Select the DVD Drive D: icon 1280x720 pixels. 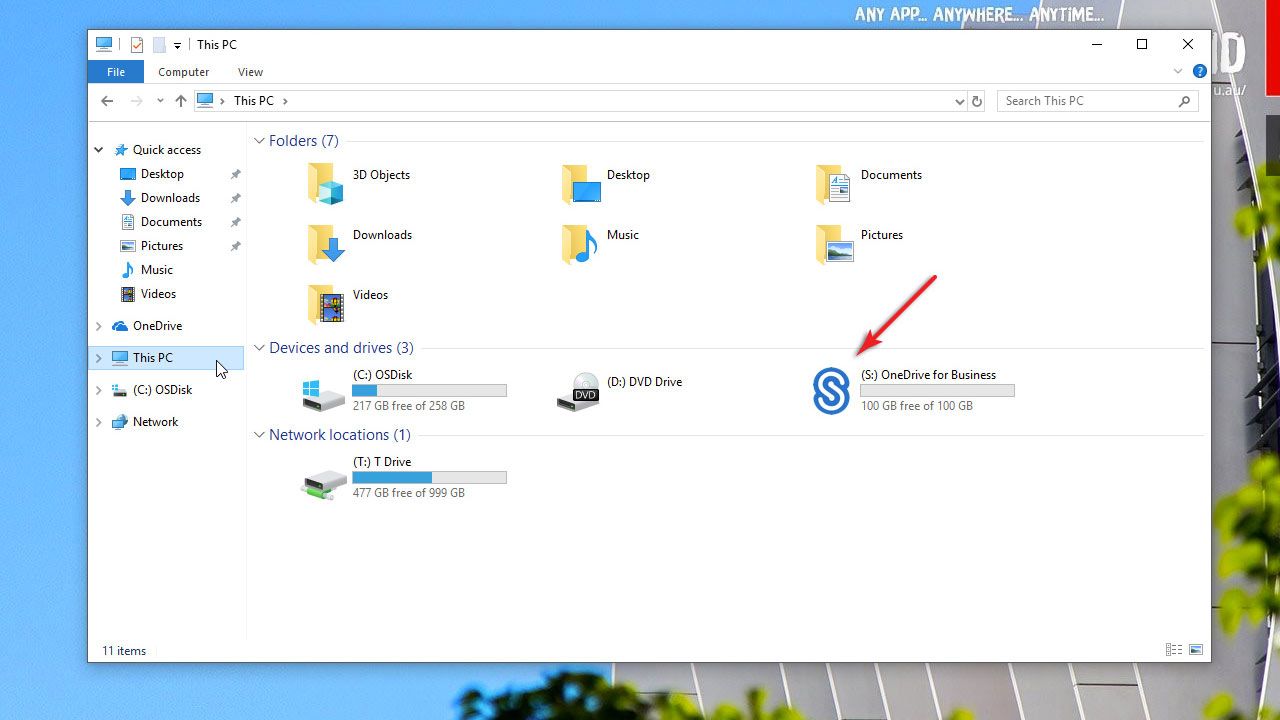[578, 391]
